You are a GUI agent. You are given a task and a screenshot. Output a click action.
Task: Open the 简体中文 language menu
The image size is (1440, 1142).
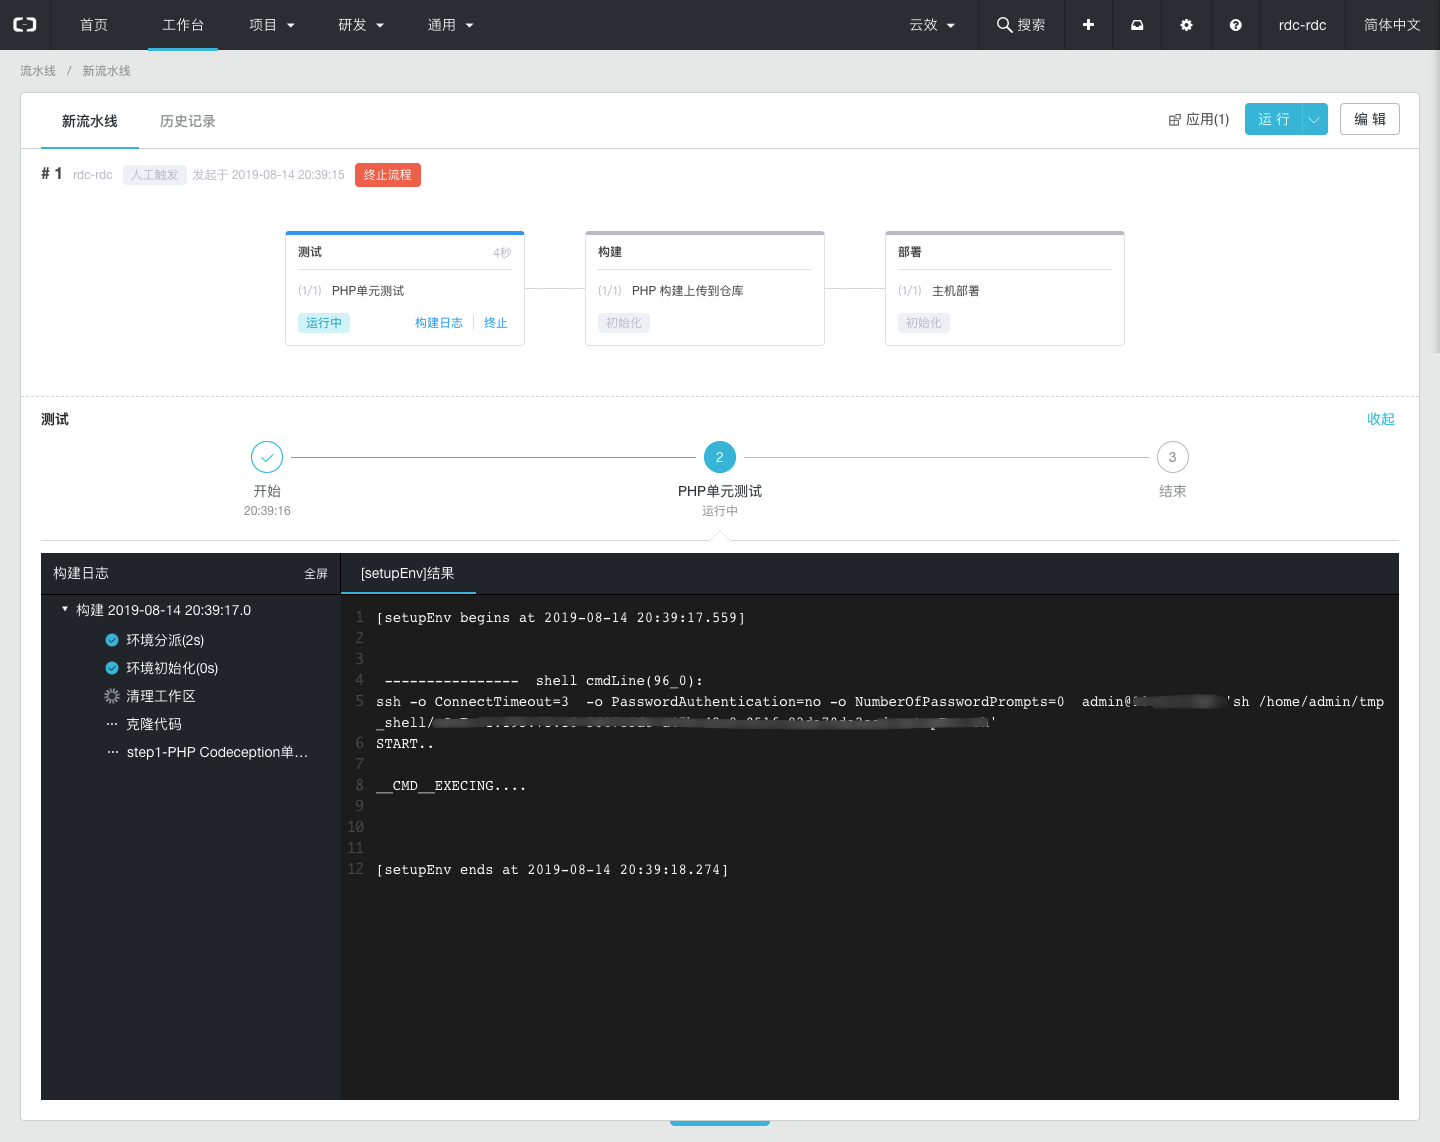1392,25
